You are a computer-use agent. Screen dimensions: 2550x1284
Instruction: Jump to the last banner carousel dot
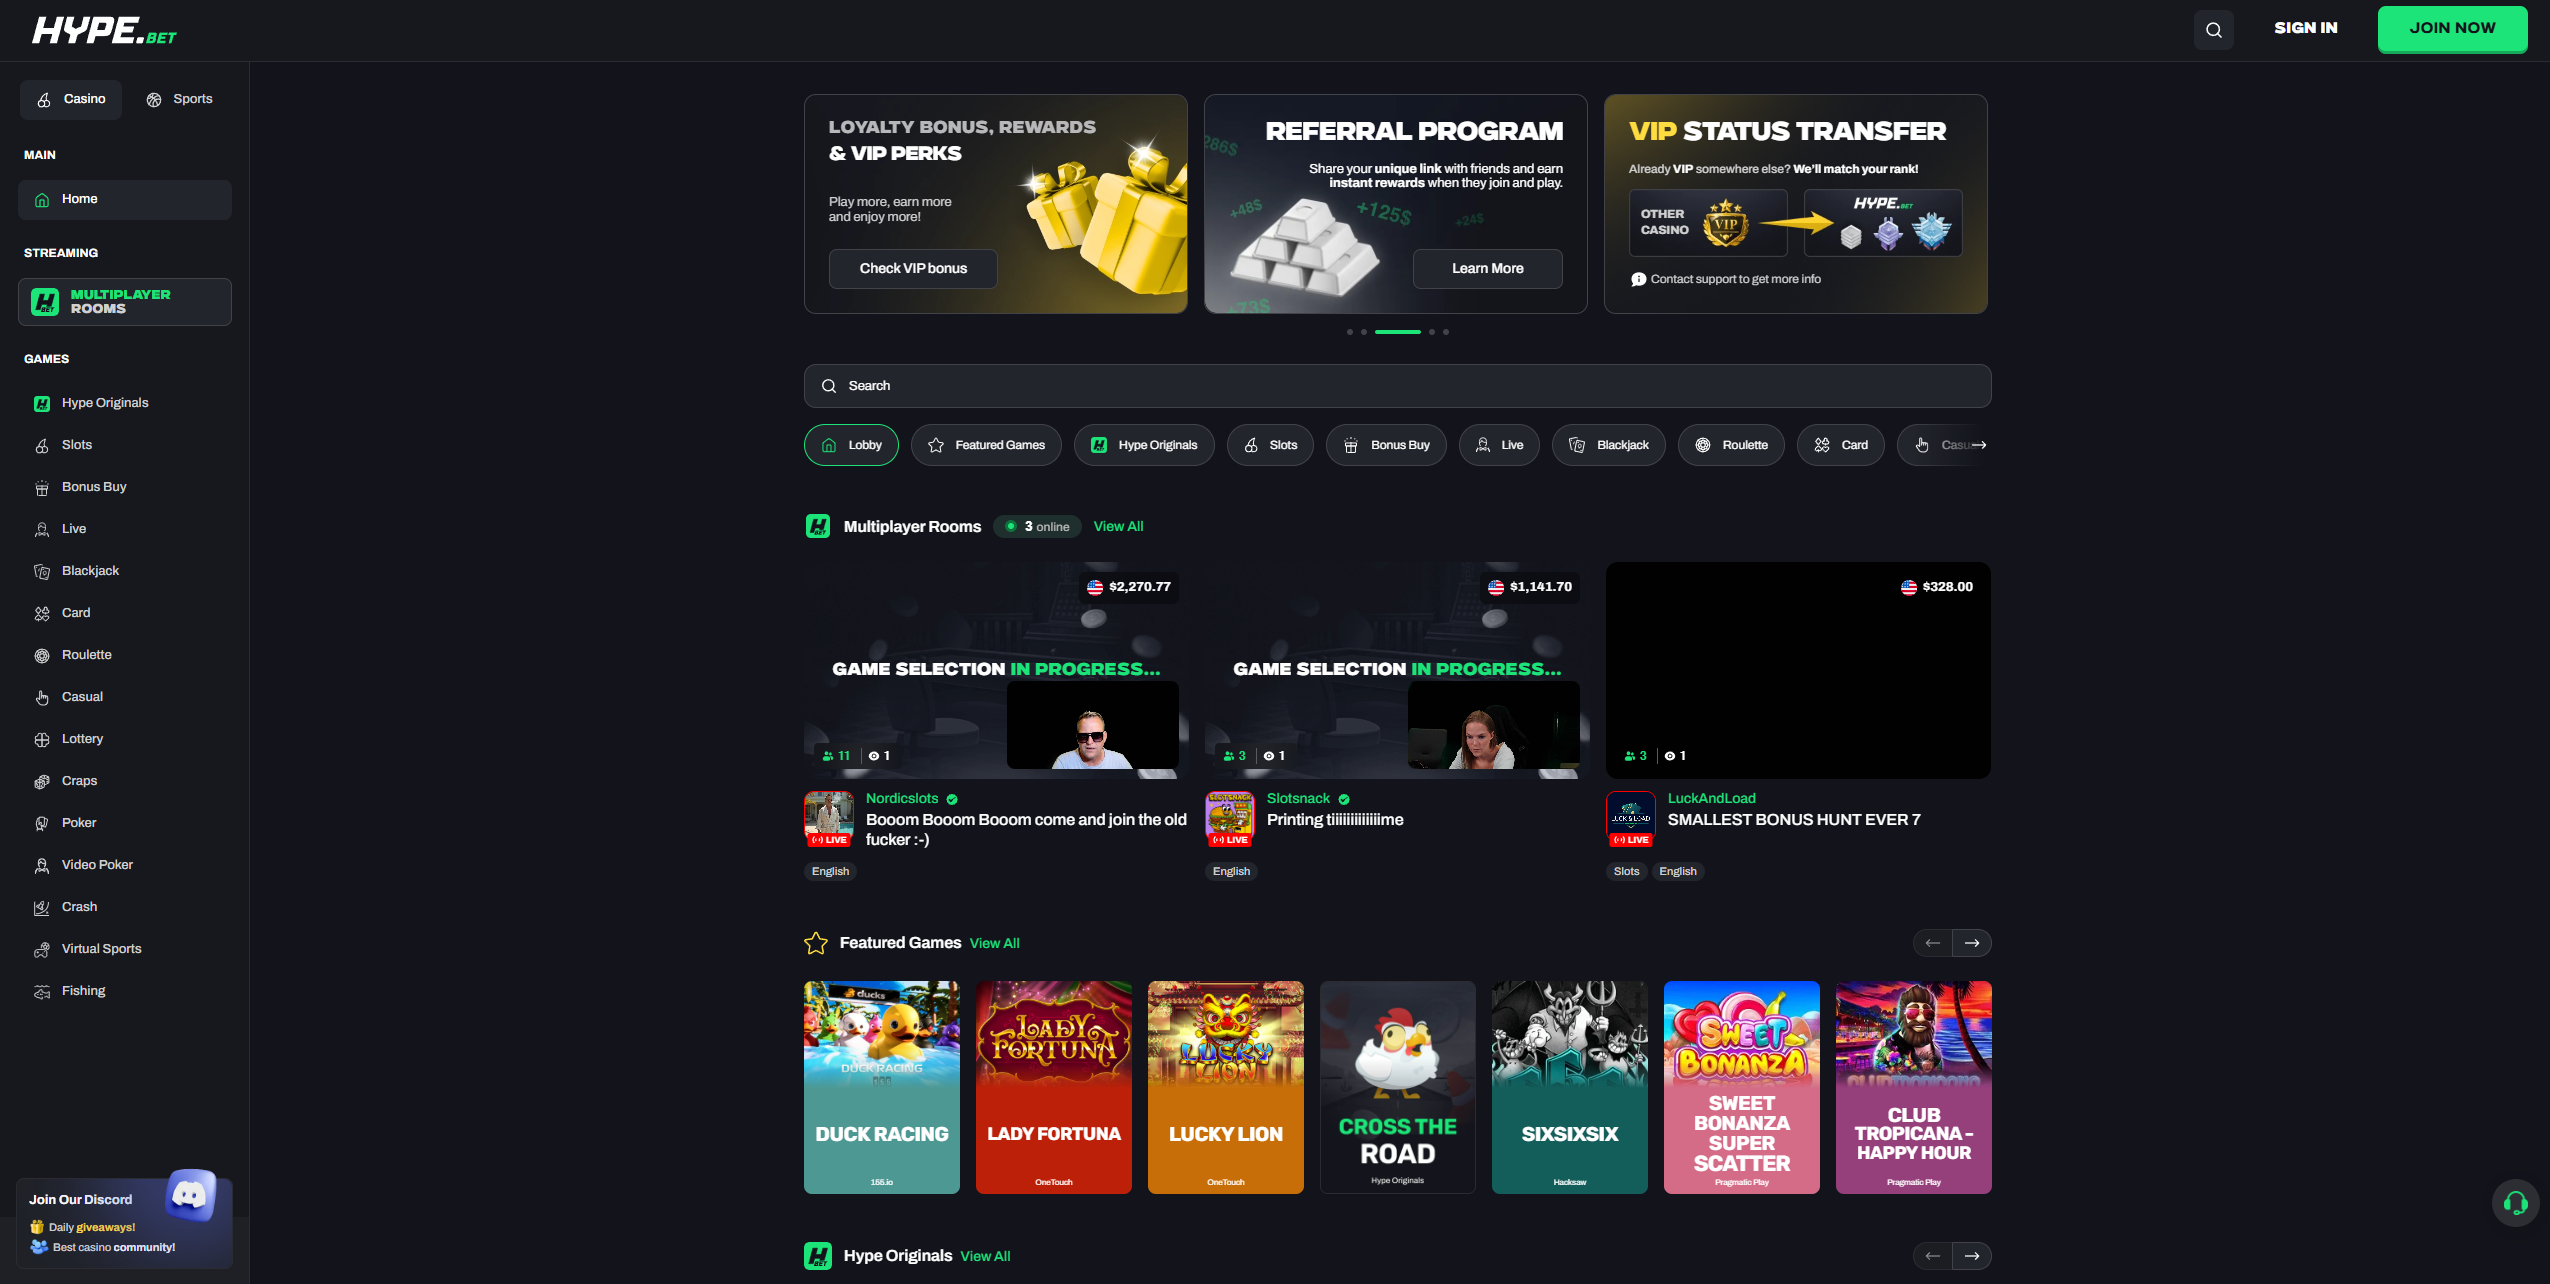click(x=1445, y=331)
